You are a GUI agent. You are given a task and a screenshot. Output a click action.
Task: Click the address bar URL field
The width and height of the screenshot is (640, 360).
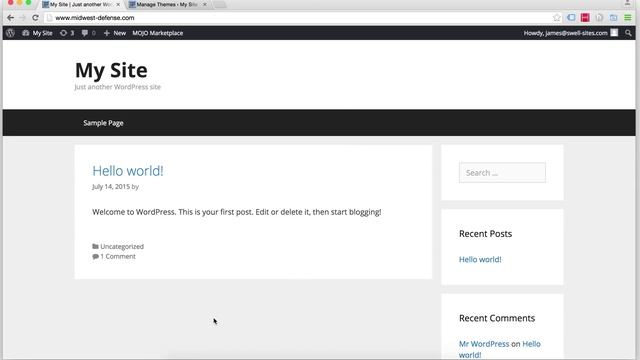[x=302, y=18]
